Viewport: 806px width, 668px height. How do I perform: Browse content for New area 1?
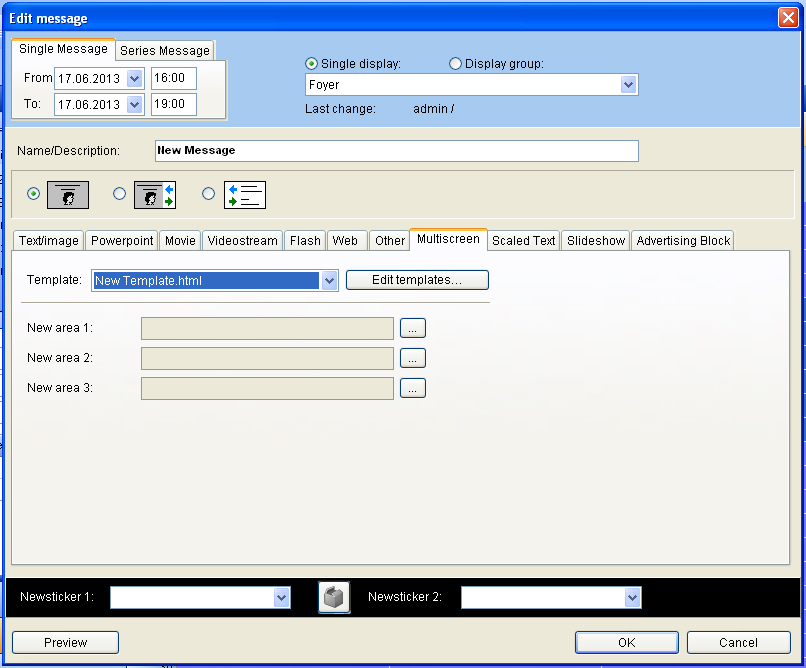coord(413,328)
